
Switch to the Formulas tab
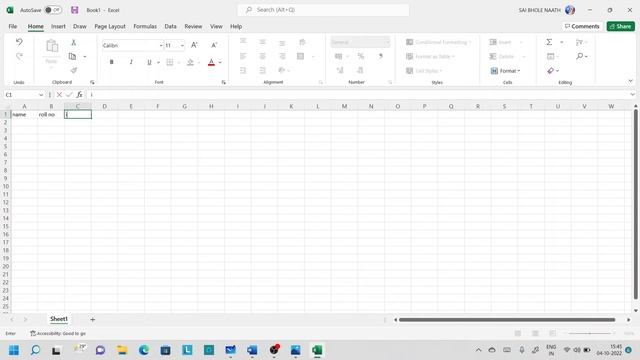145,26
